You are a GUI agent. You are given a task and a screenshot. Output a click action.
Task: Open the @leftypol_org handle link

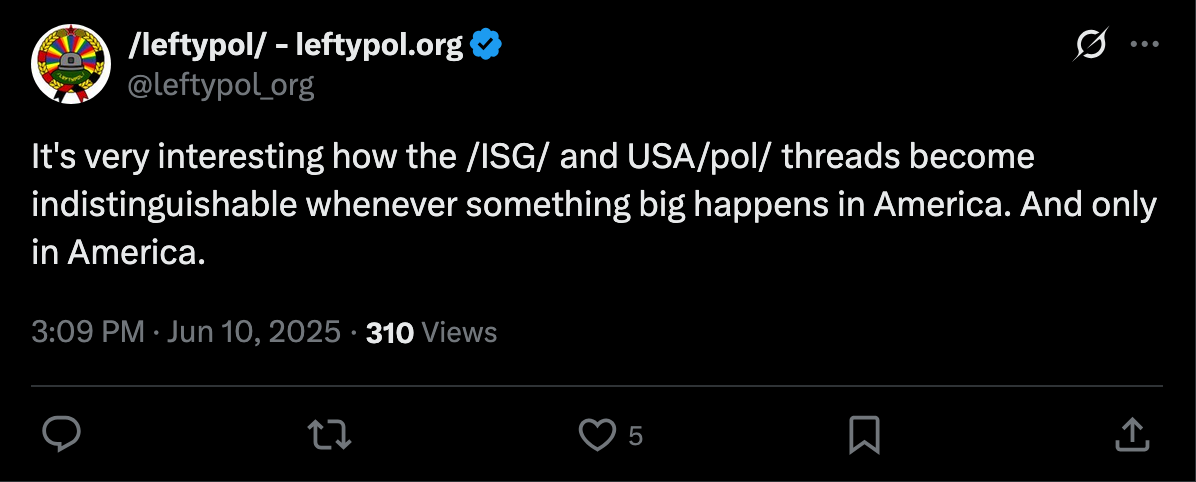(220, 85)
